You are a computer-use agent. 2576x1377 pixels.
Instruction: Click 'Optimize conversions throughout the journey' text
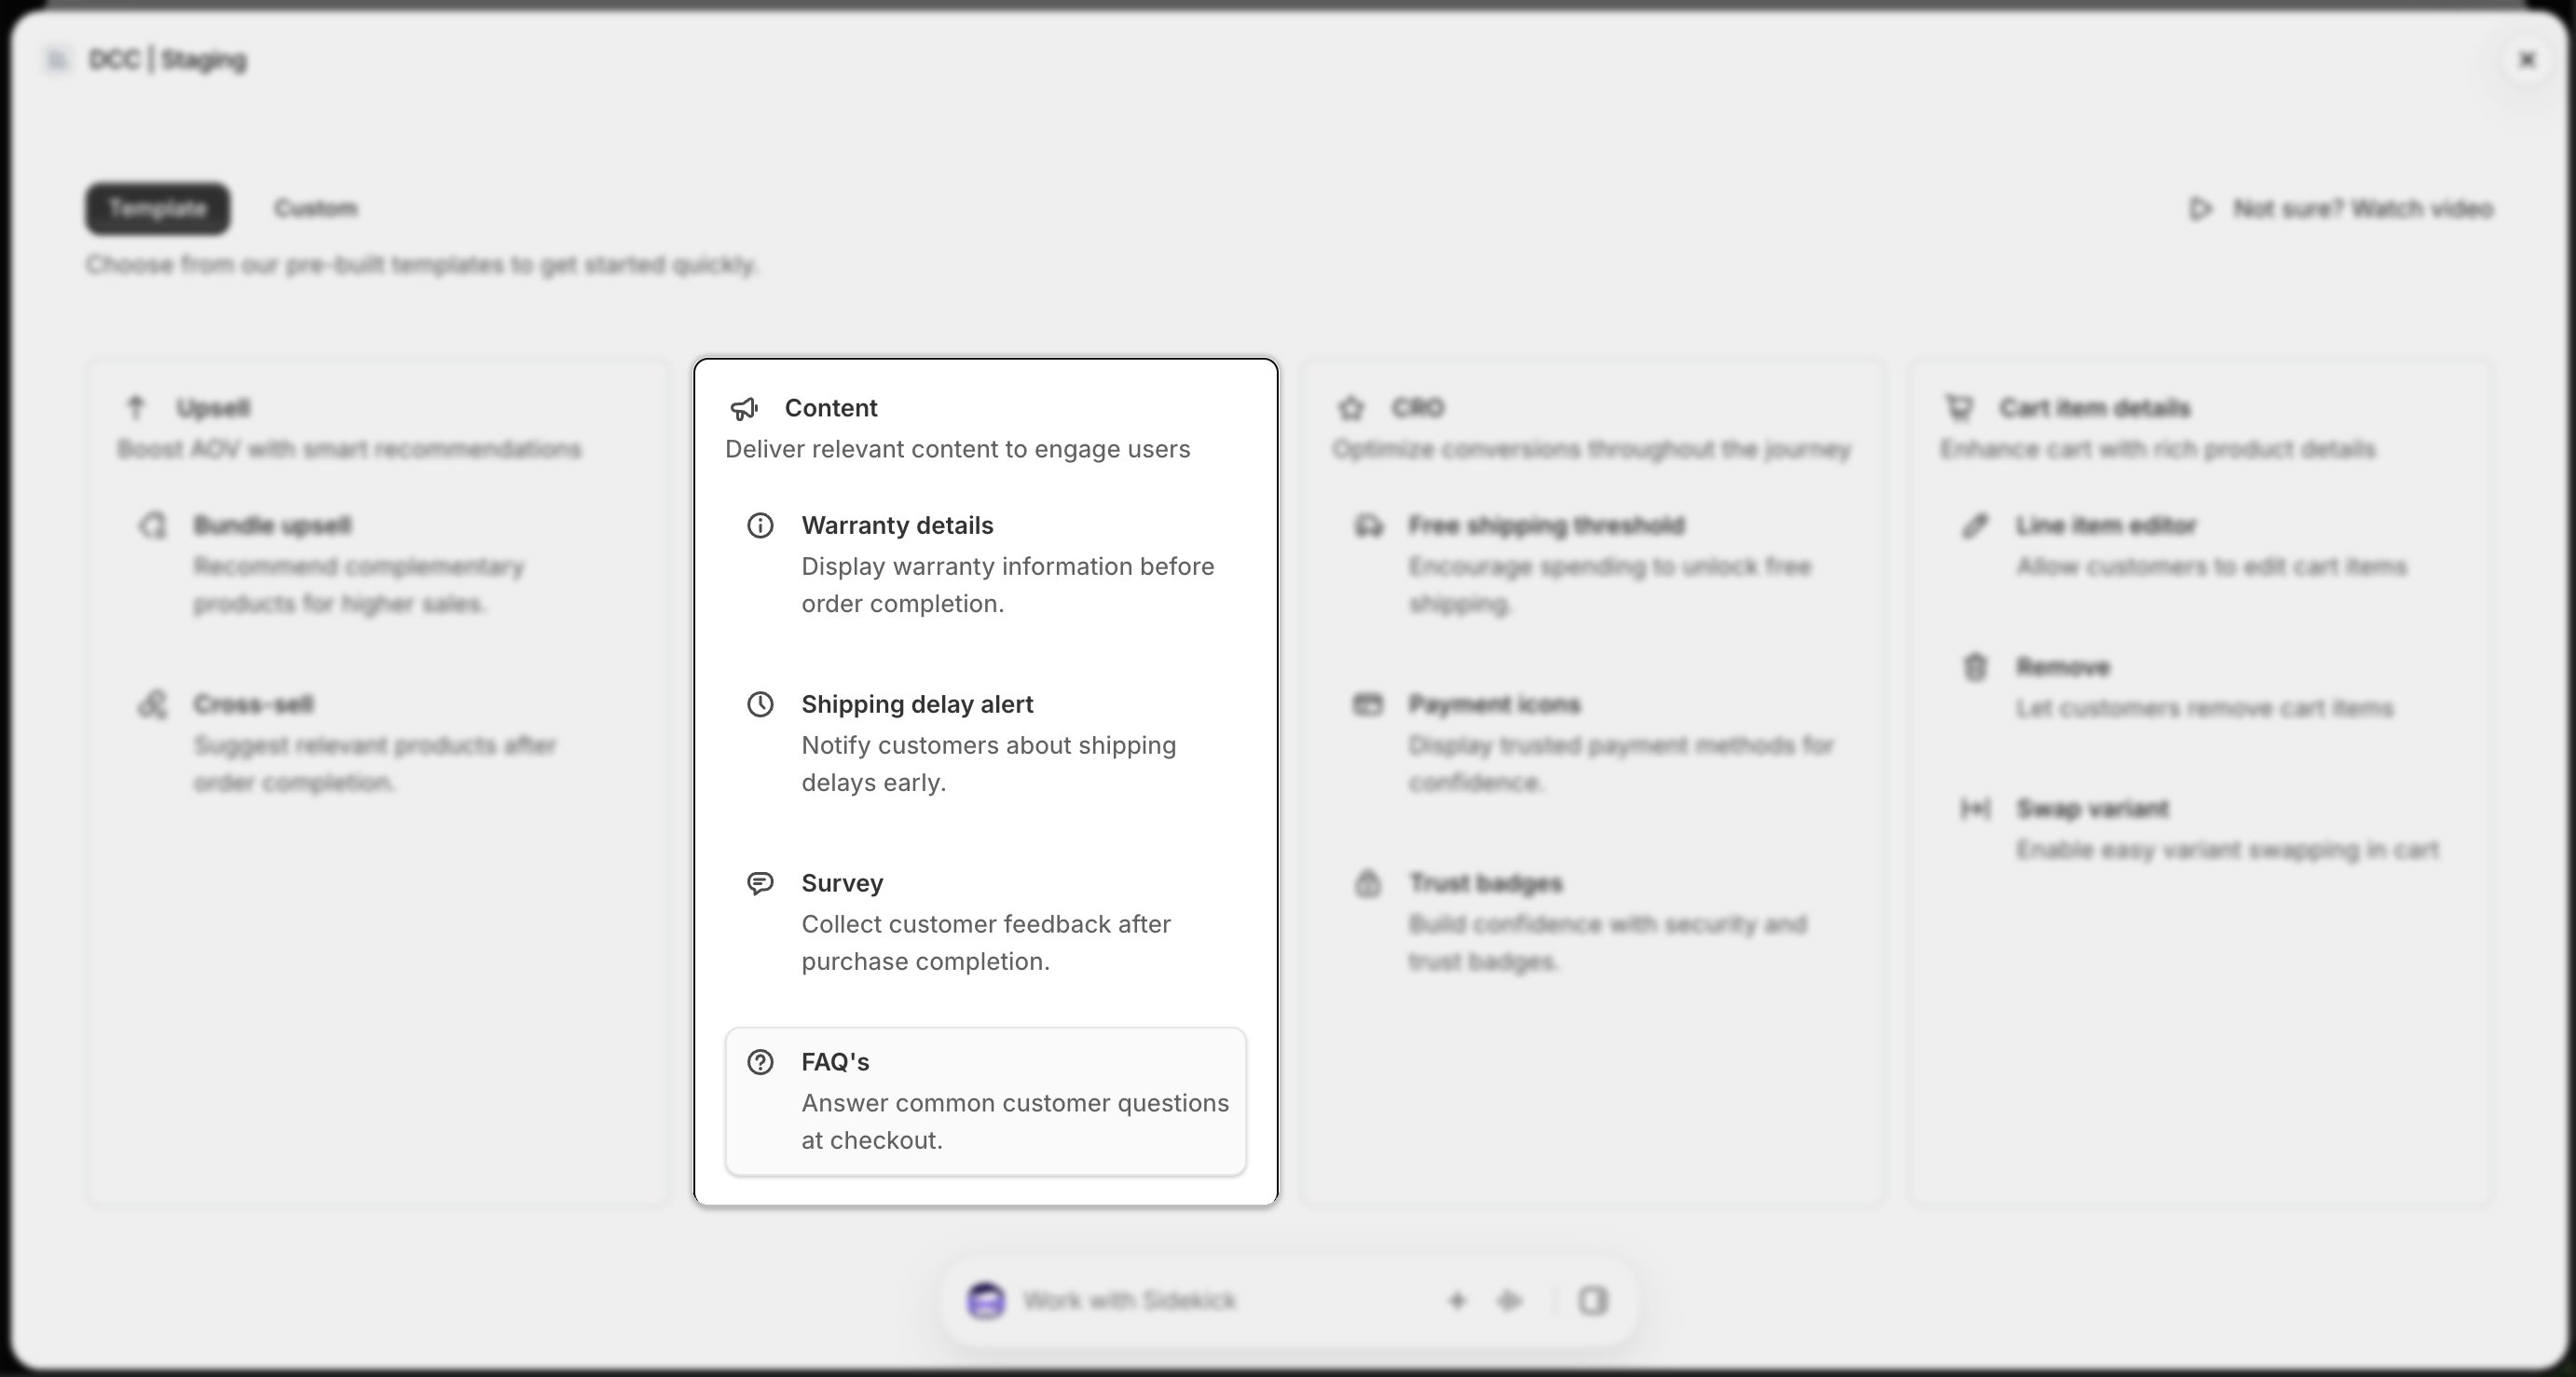tap(1592, 449)
